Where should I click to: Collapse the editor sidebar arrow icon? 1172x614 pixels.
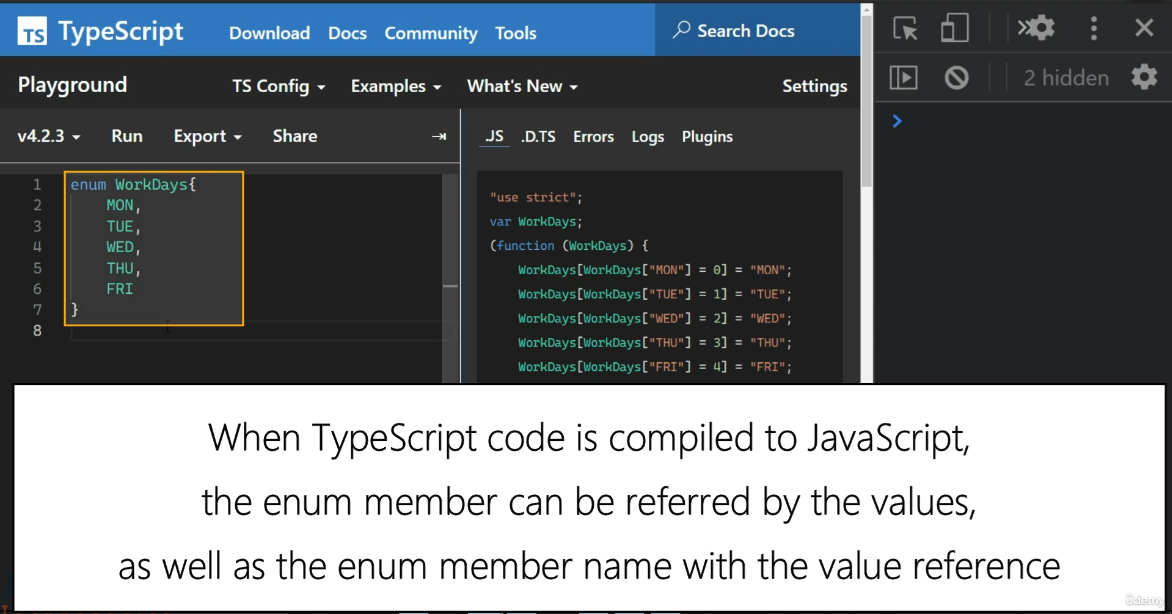(x=439, y=136)
